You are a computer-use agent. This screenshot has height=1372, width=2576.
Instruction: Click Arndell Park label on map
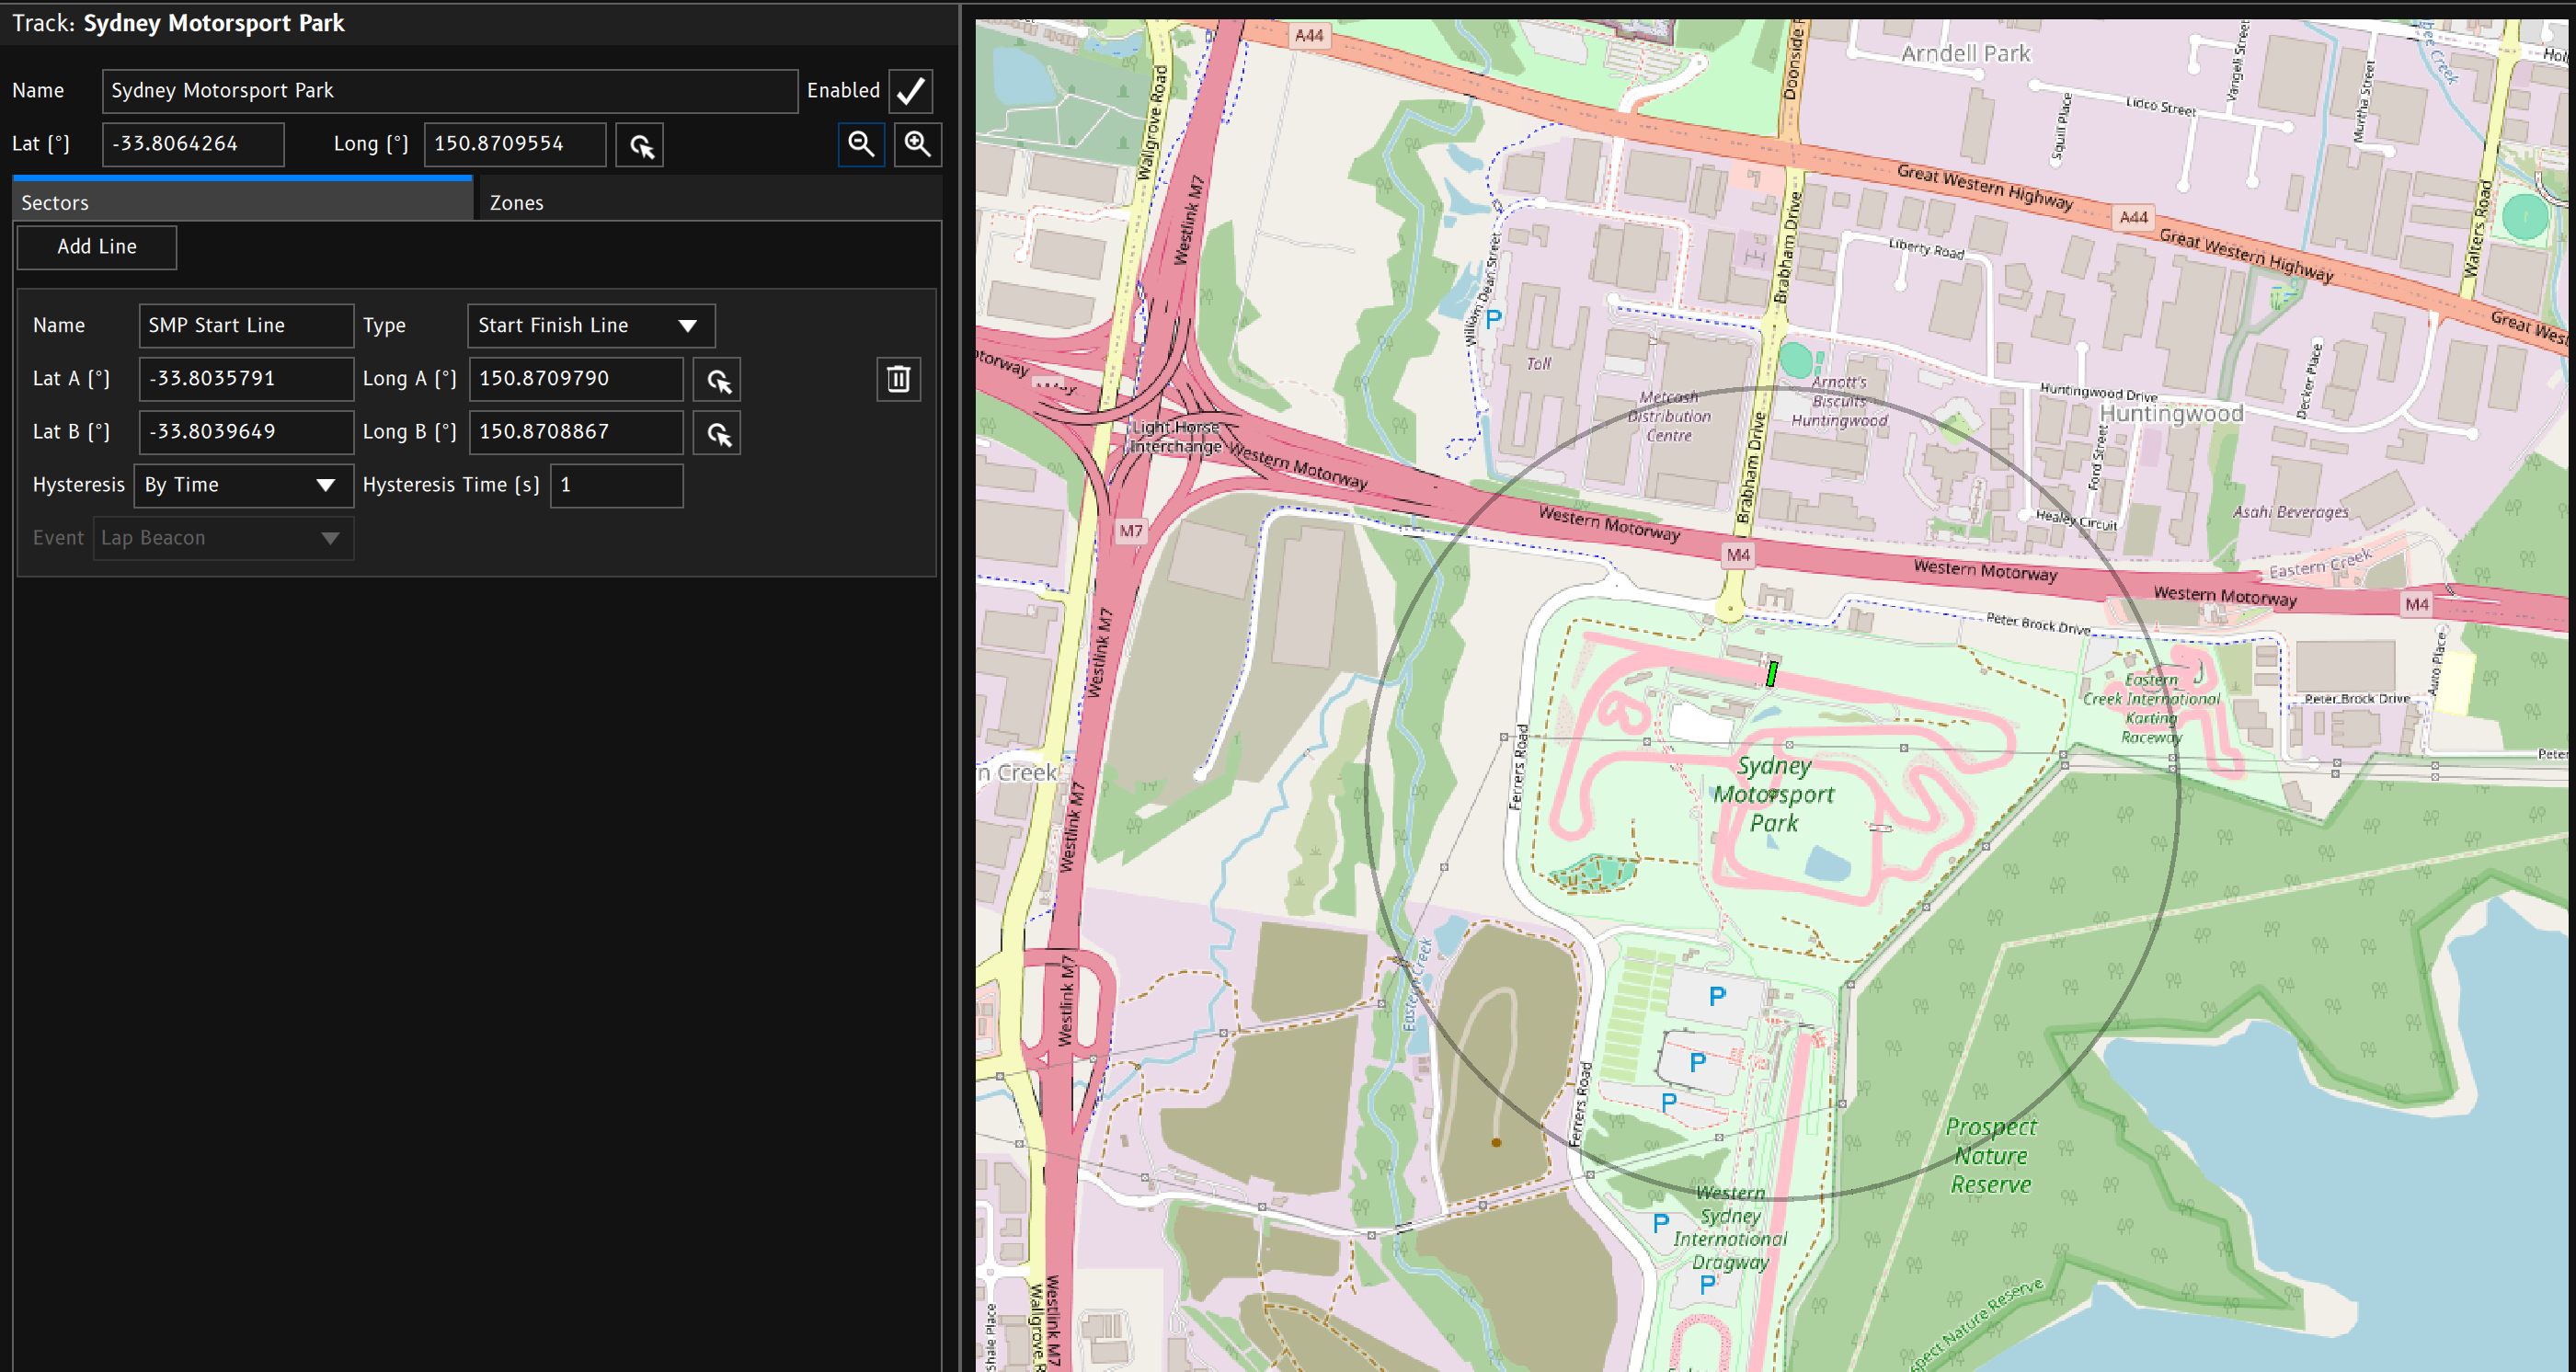pyautogui.click(x=1965, y=54)
